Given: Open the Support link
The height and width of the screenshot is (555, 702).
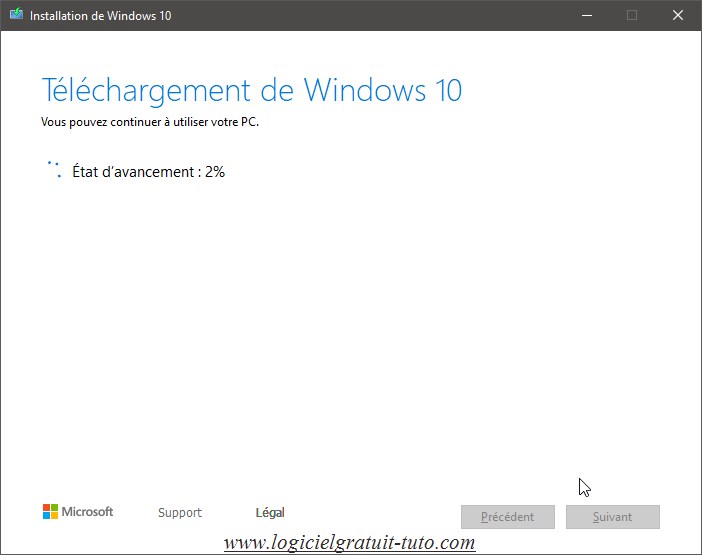Looking at the screenshot, I should 180,512.
